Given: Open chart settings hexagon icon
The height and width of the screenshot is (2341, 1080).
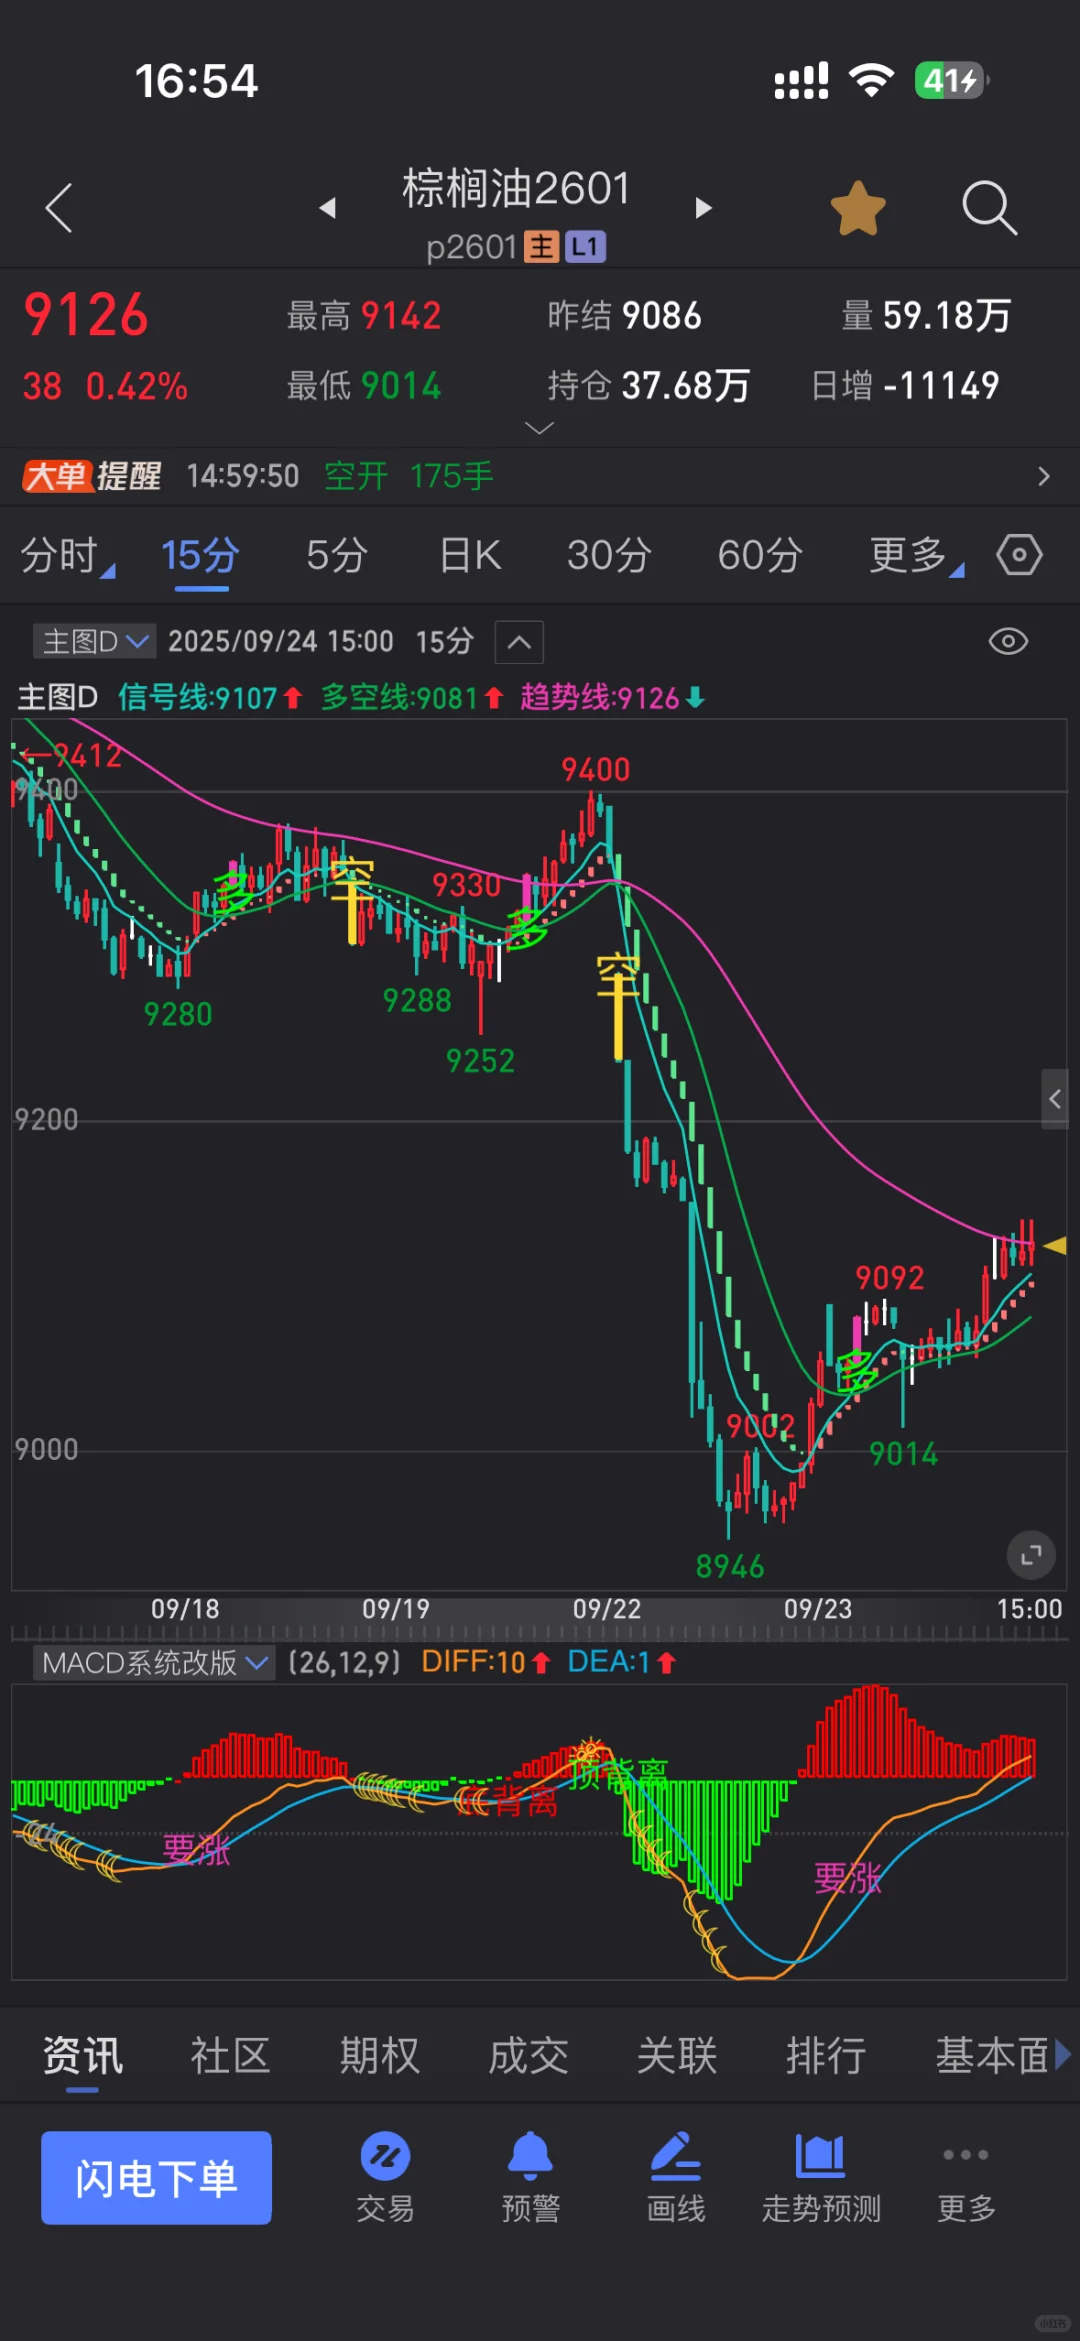Looking at the screenshot, I should coord(1019,555).
